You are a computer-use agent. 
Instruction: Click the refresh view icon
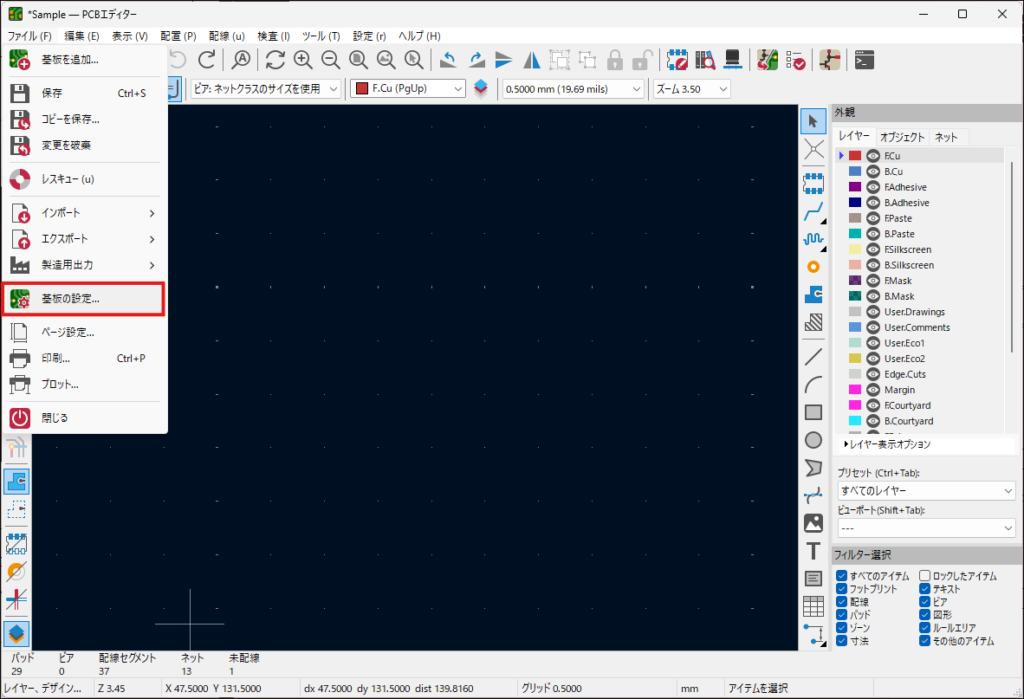(275, 59)
